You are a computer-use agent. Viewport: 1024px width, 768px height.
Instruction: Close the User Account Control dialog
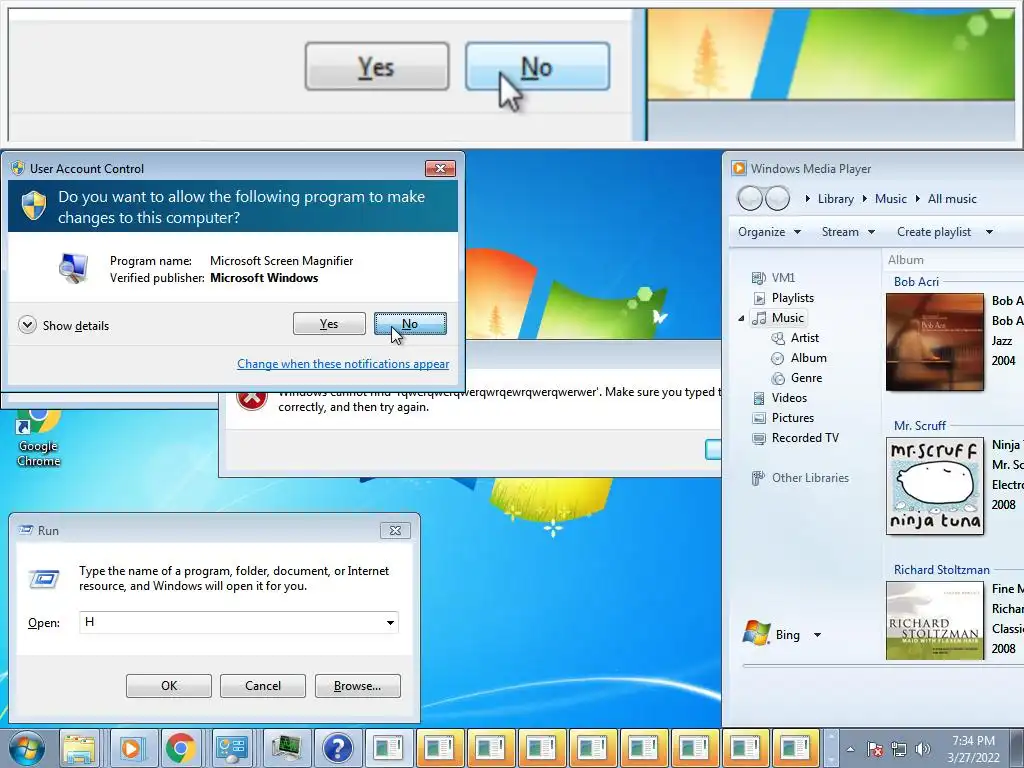(440, 168)
